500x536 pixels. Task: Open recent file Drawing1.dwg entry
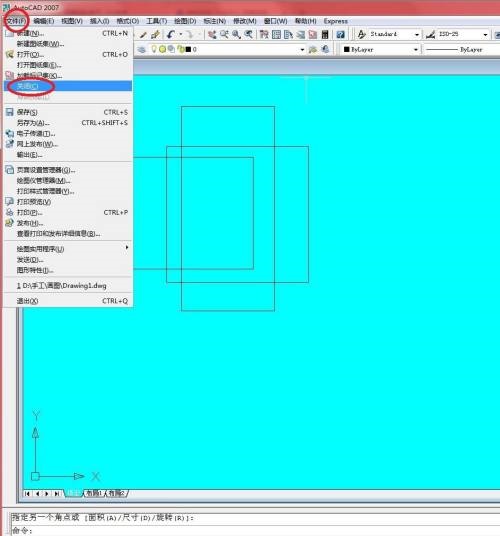[68, 285]
